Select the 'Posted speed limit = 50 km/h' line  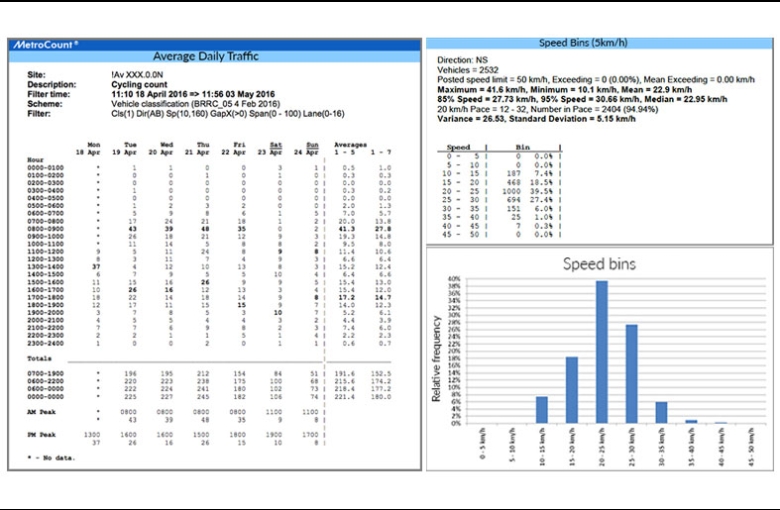(596, 80)
